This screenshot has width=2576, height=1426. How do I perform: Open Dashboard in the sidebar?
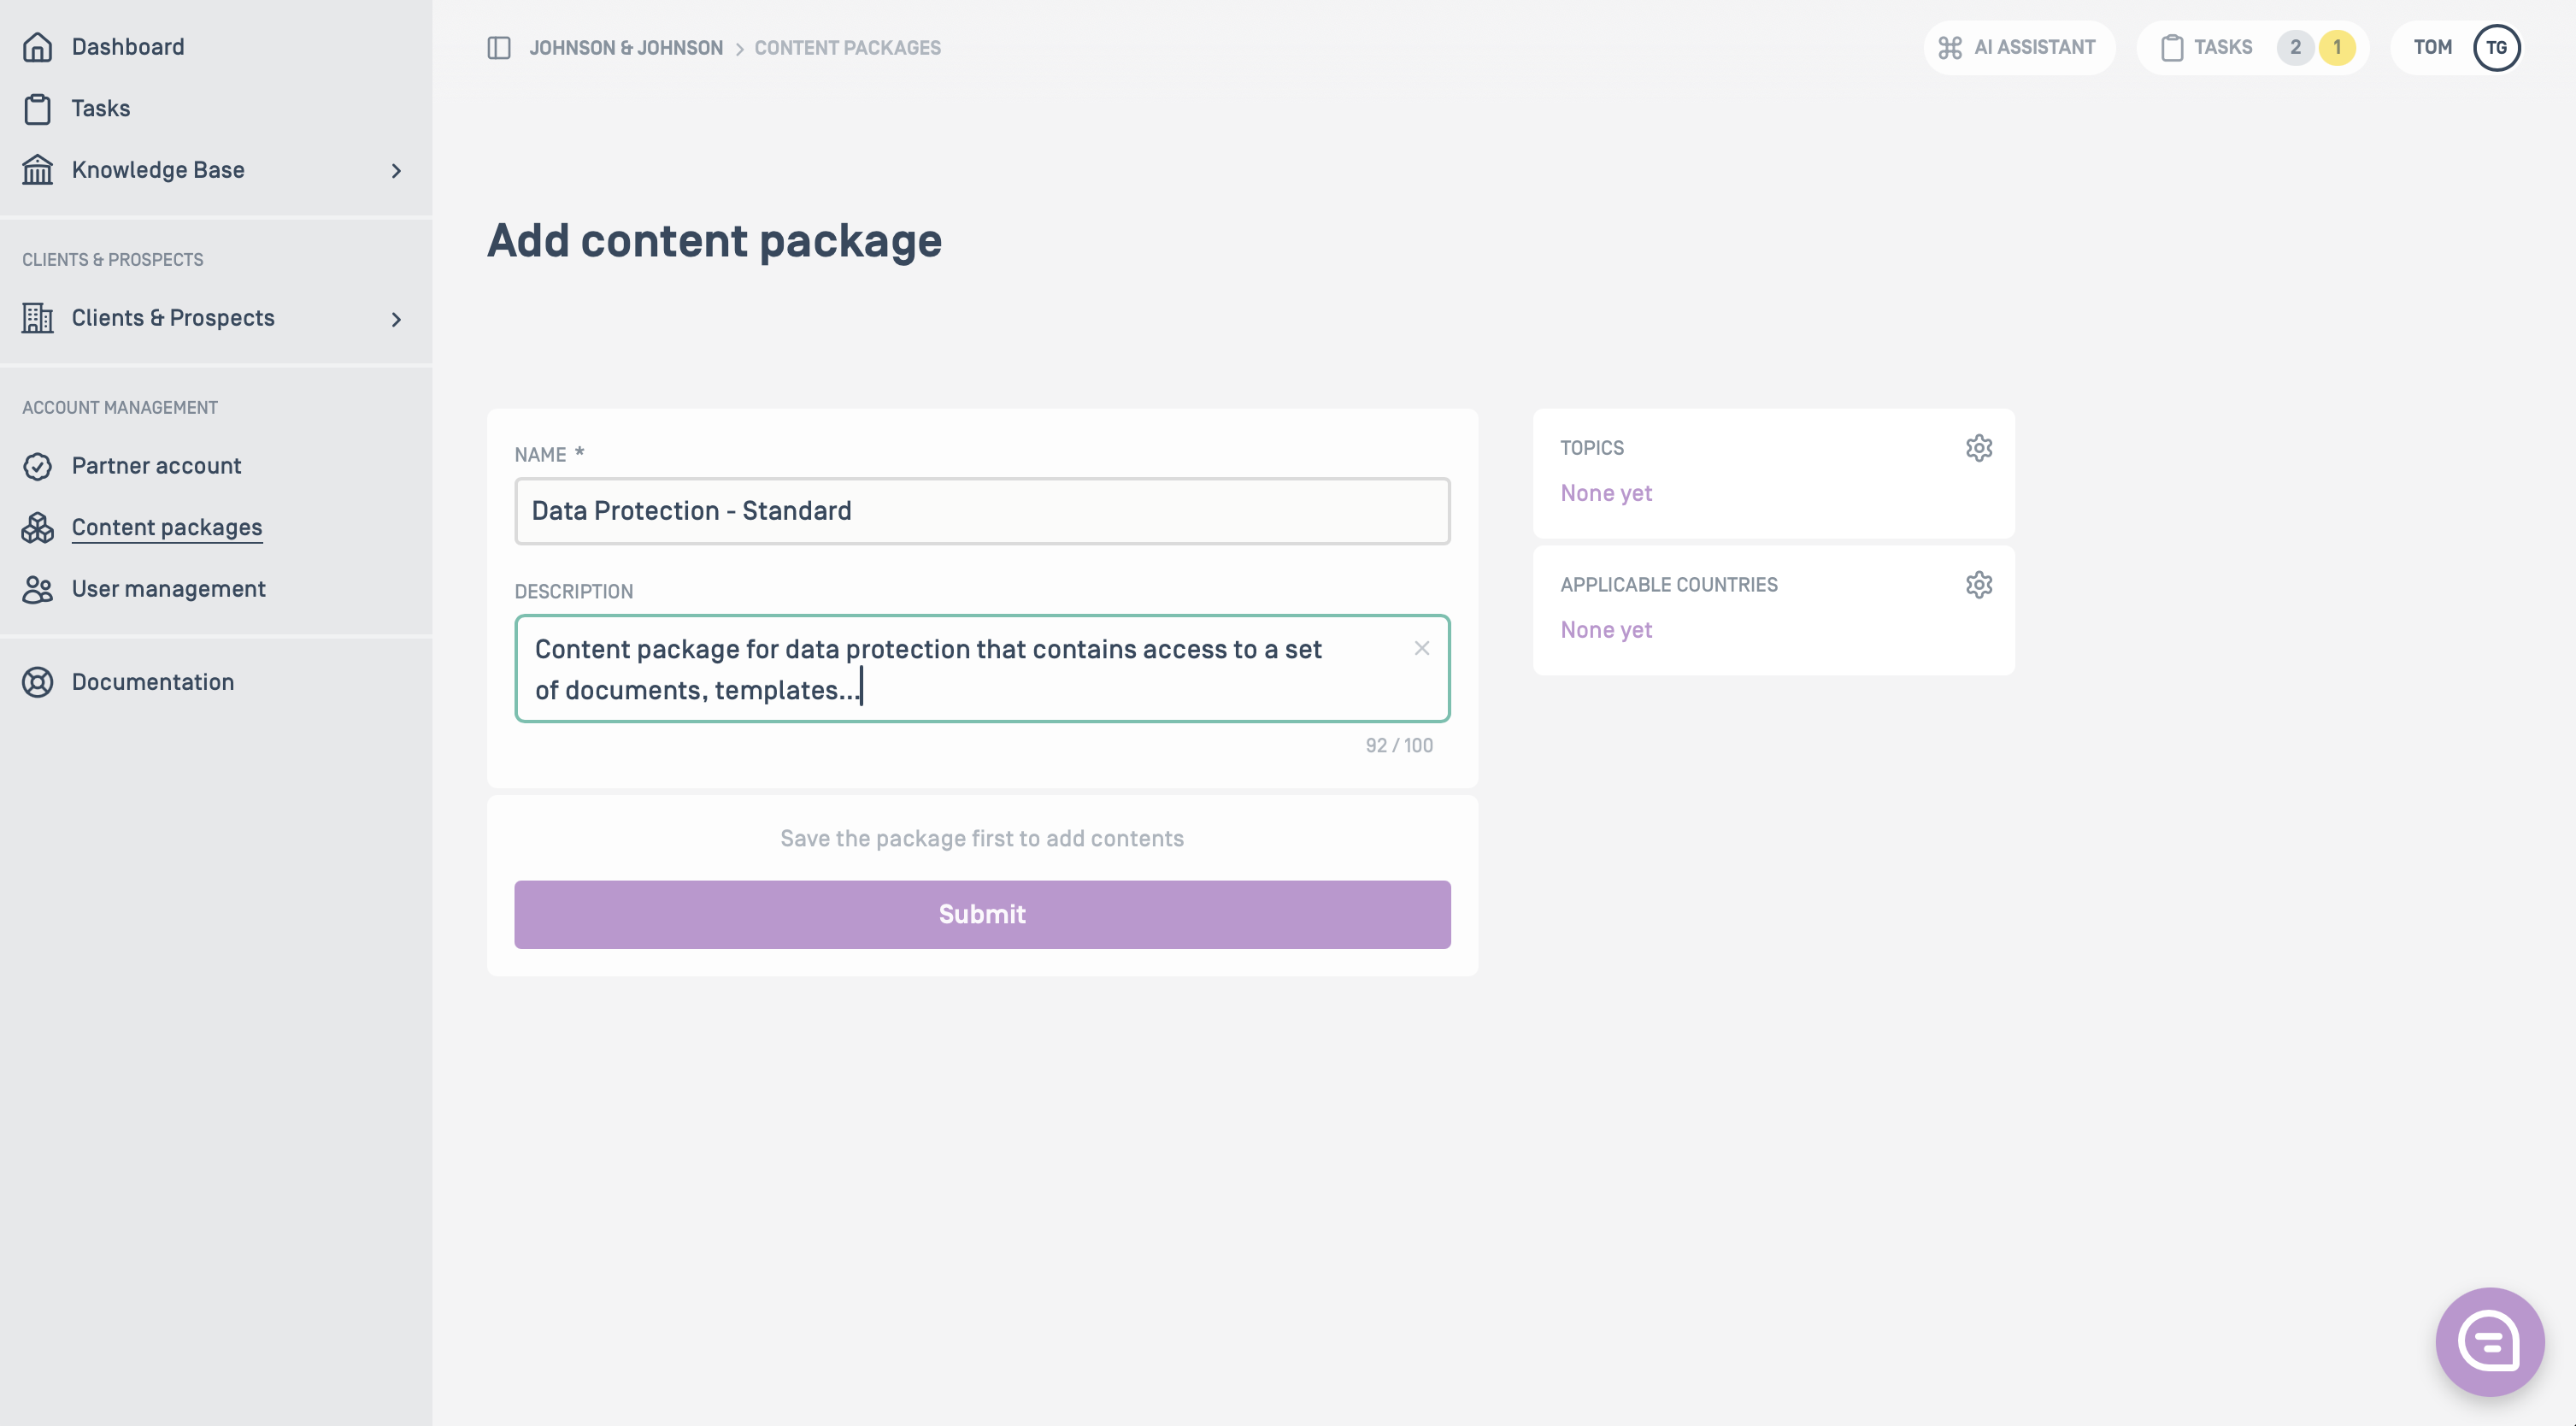click(x=128, y=47)
